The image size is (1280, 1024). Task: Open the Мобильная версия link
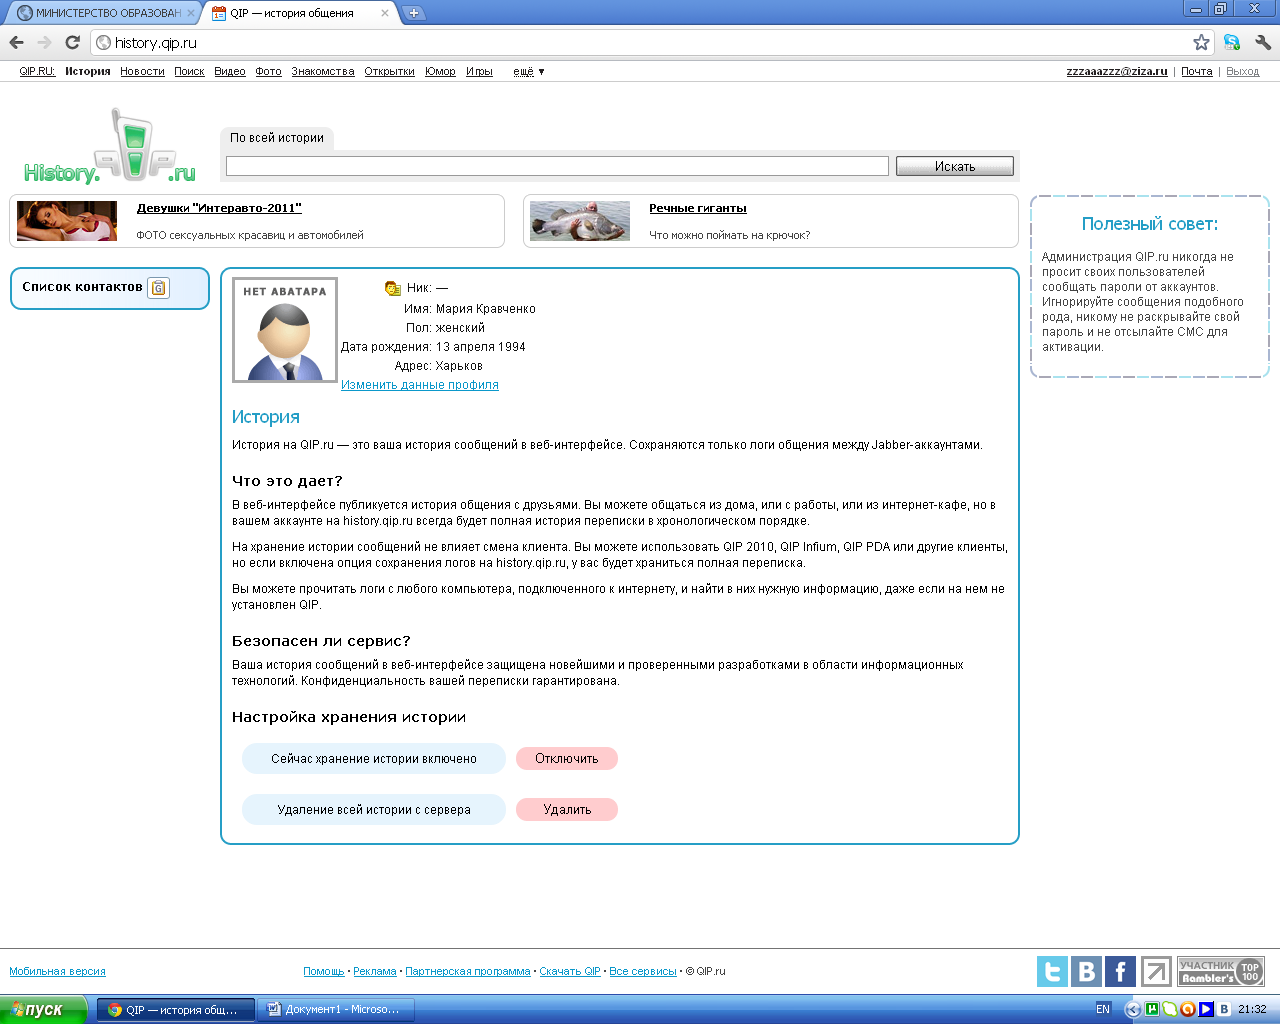[57, 971]
